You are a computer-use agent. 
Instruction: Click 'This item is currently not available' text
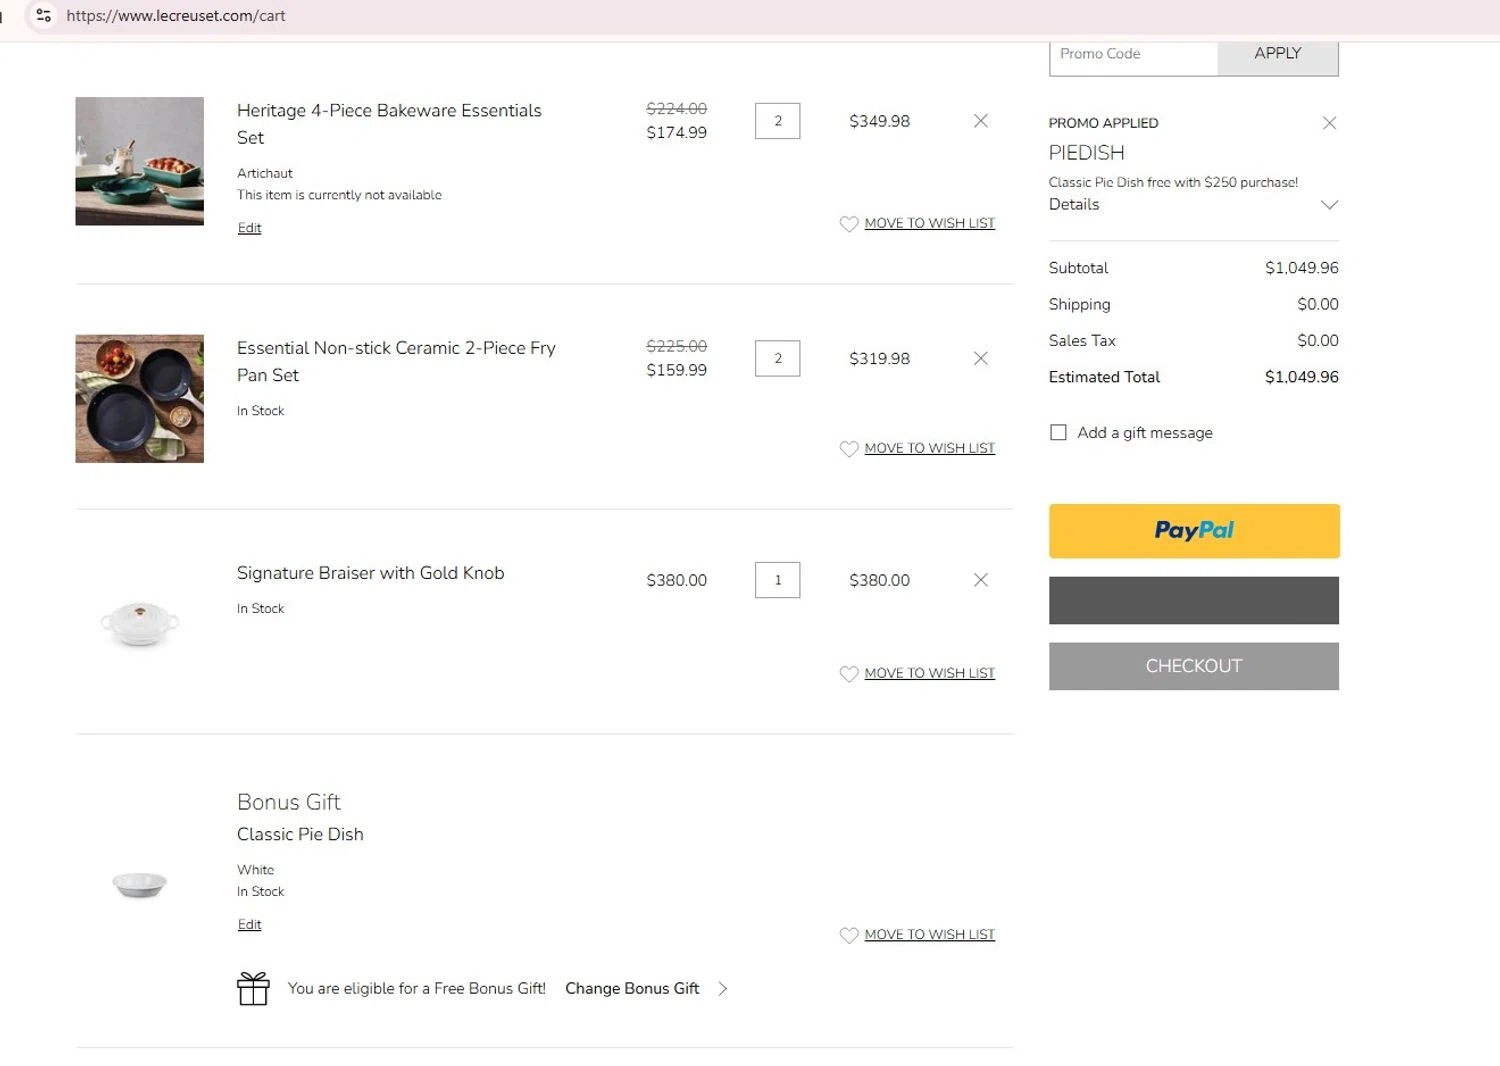339,195
